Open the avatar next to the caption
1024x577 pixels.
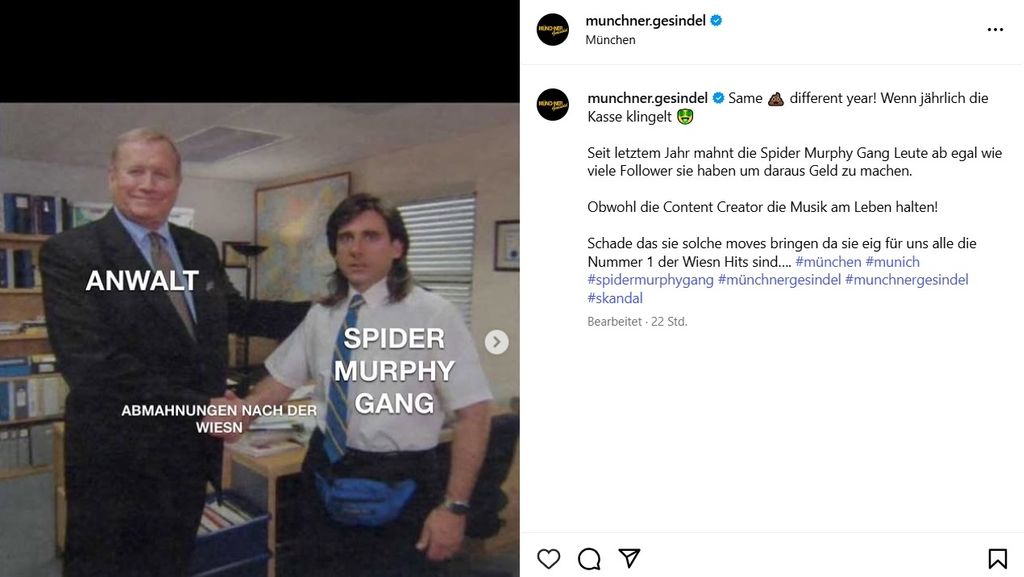point(552,104)
